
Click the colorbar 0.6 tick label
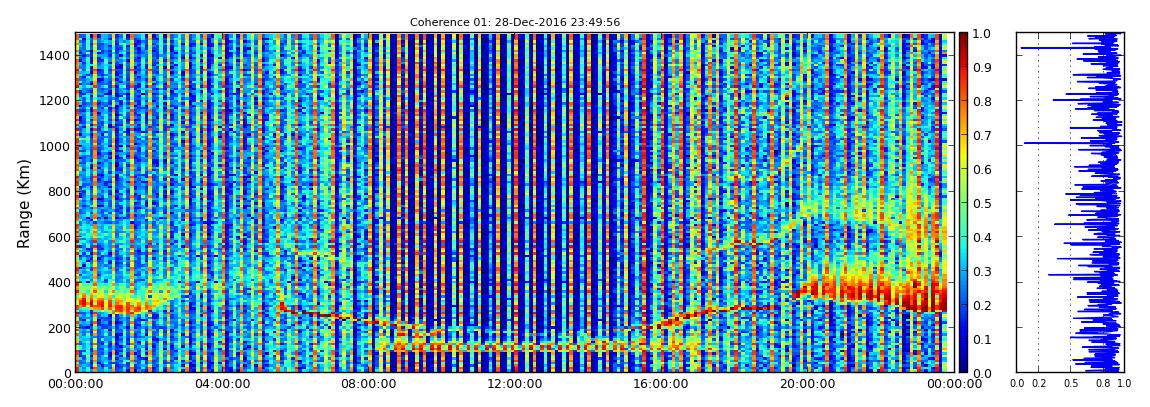point(981,169)
